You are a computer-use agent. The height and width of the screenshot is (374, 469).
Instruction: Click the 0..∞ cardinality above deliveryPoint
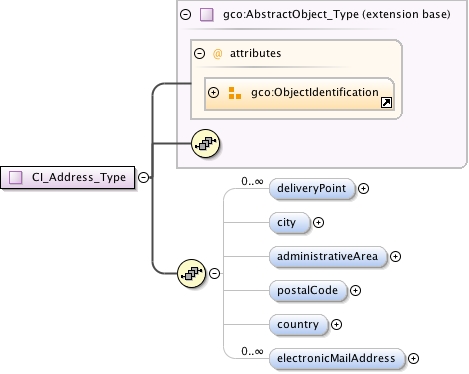point(252,182)
